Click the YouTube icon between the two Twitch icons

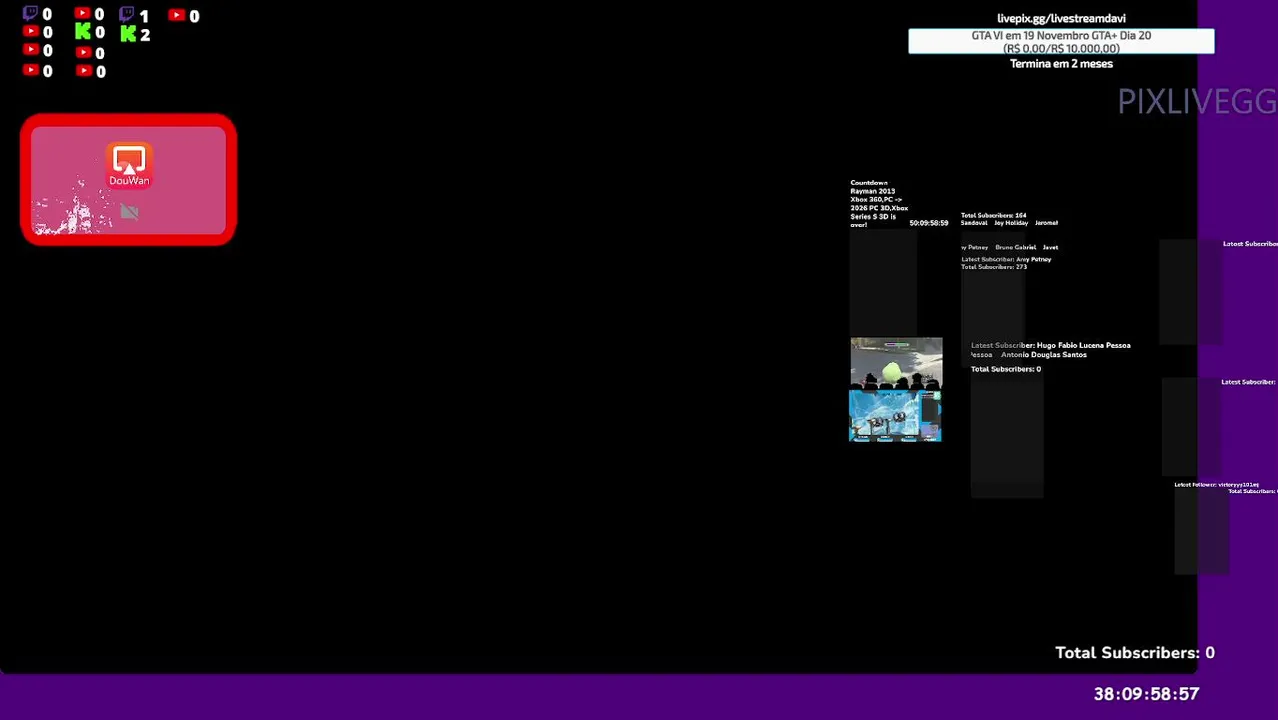82,14
